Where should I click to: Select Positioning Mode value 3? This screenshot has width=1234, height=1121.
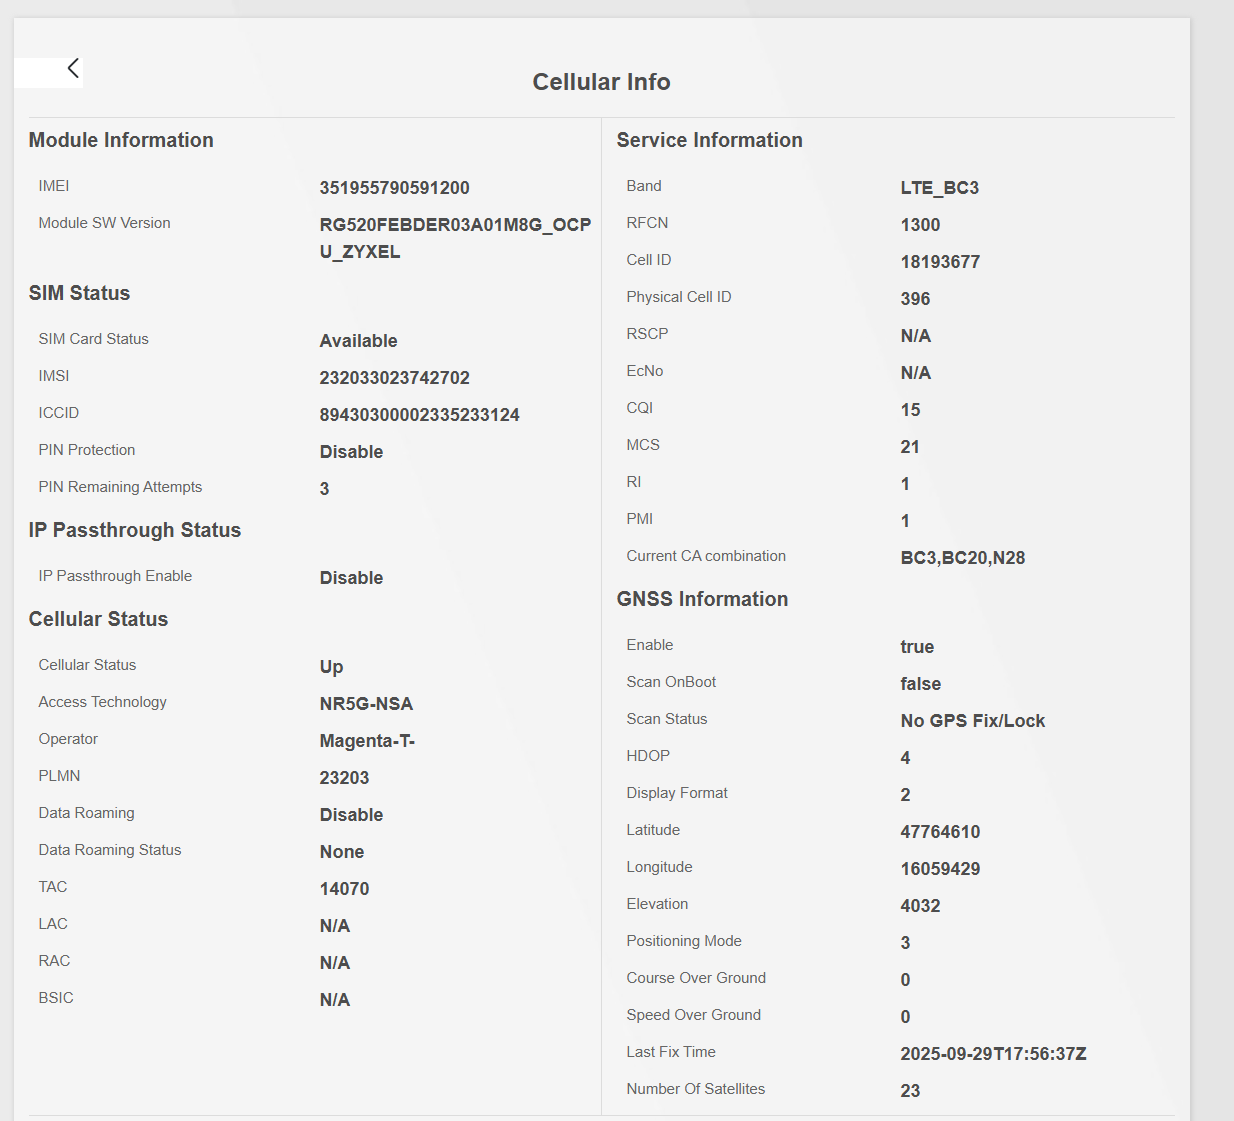(x=905, y=943)
